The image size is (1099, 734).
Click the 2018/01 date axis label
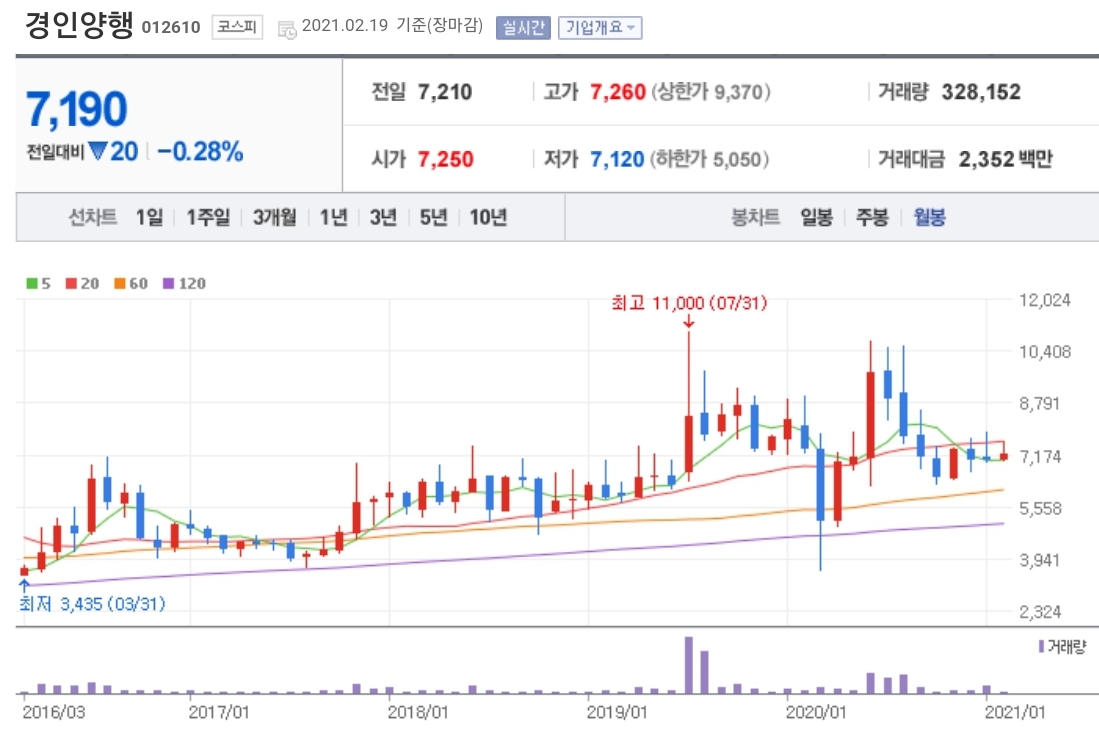click(x=418, y=712)
